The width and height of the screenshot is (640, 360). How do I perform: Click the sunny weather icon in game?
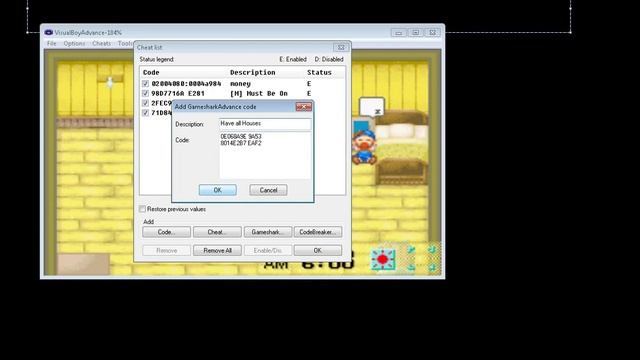382,259
